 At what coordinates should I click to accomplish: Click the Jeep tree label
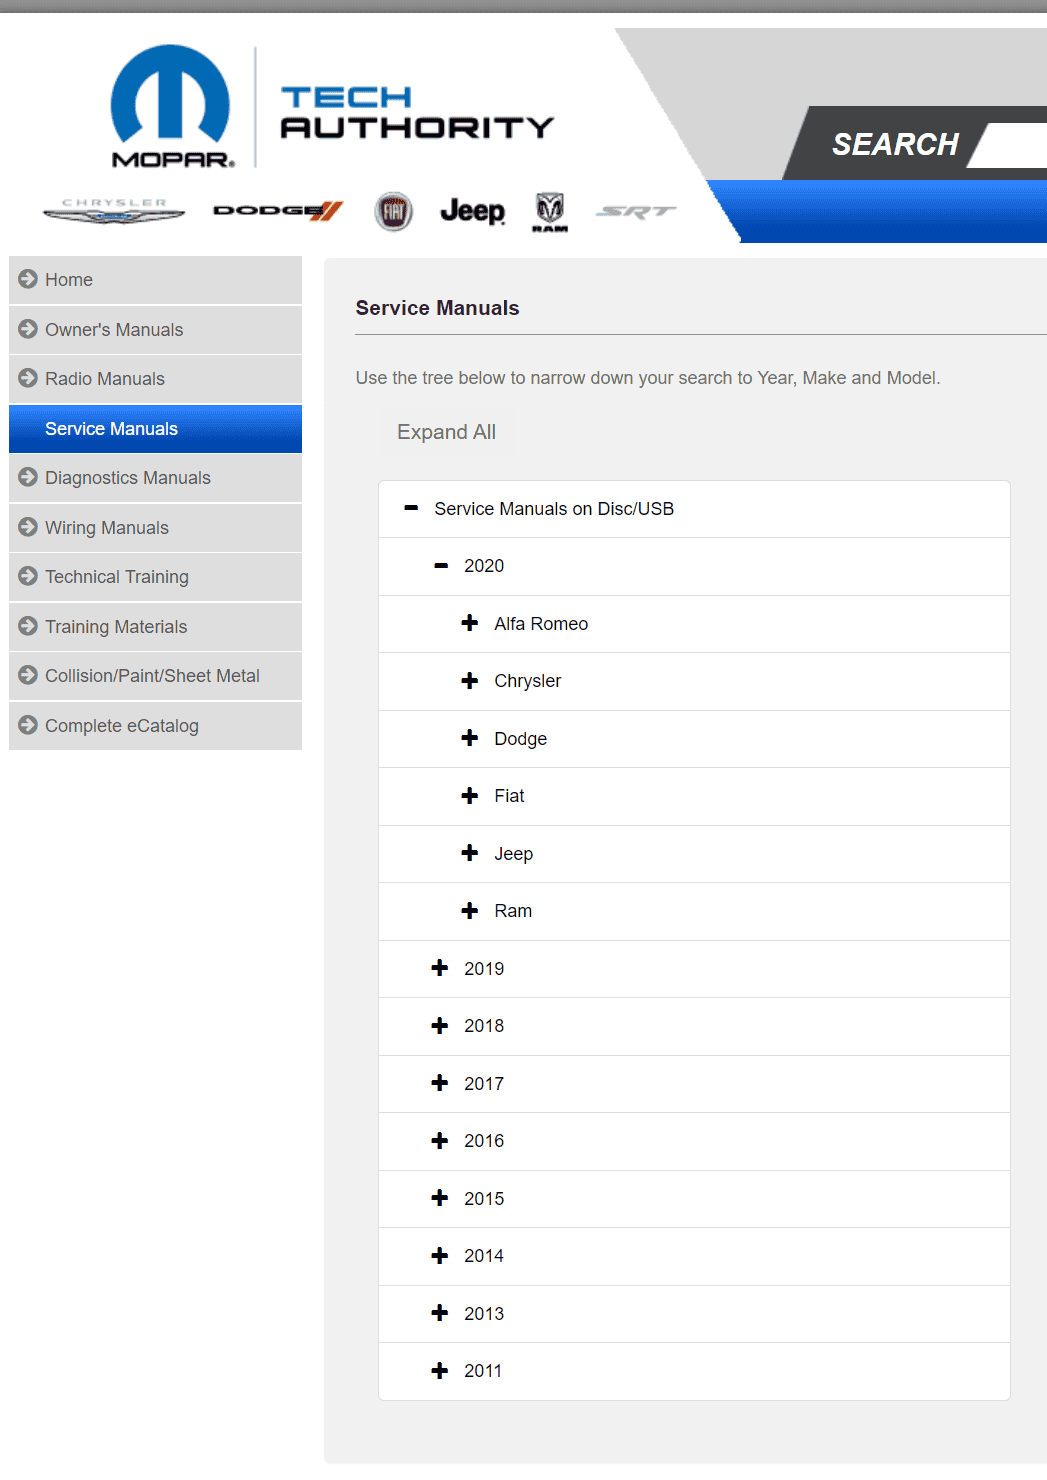click(x=514, y=854)
